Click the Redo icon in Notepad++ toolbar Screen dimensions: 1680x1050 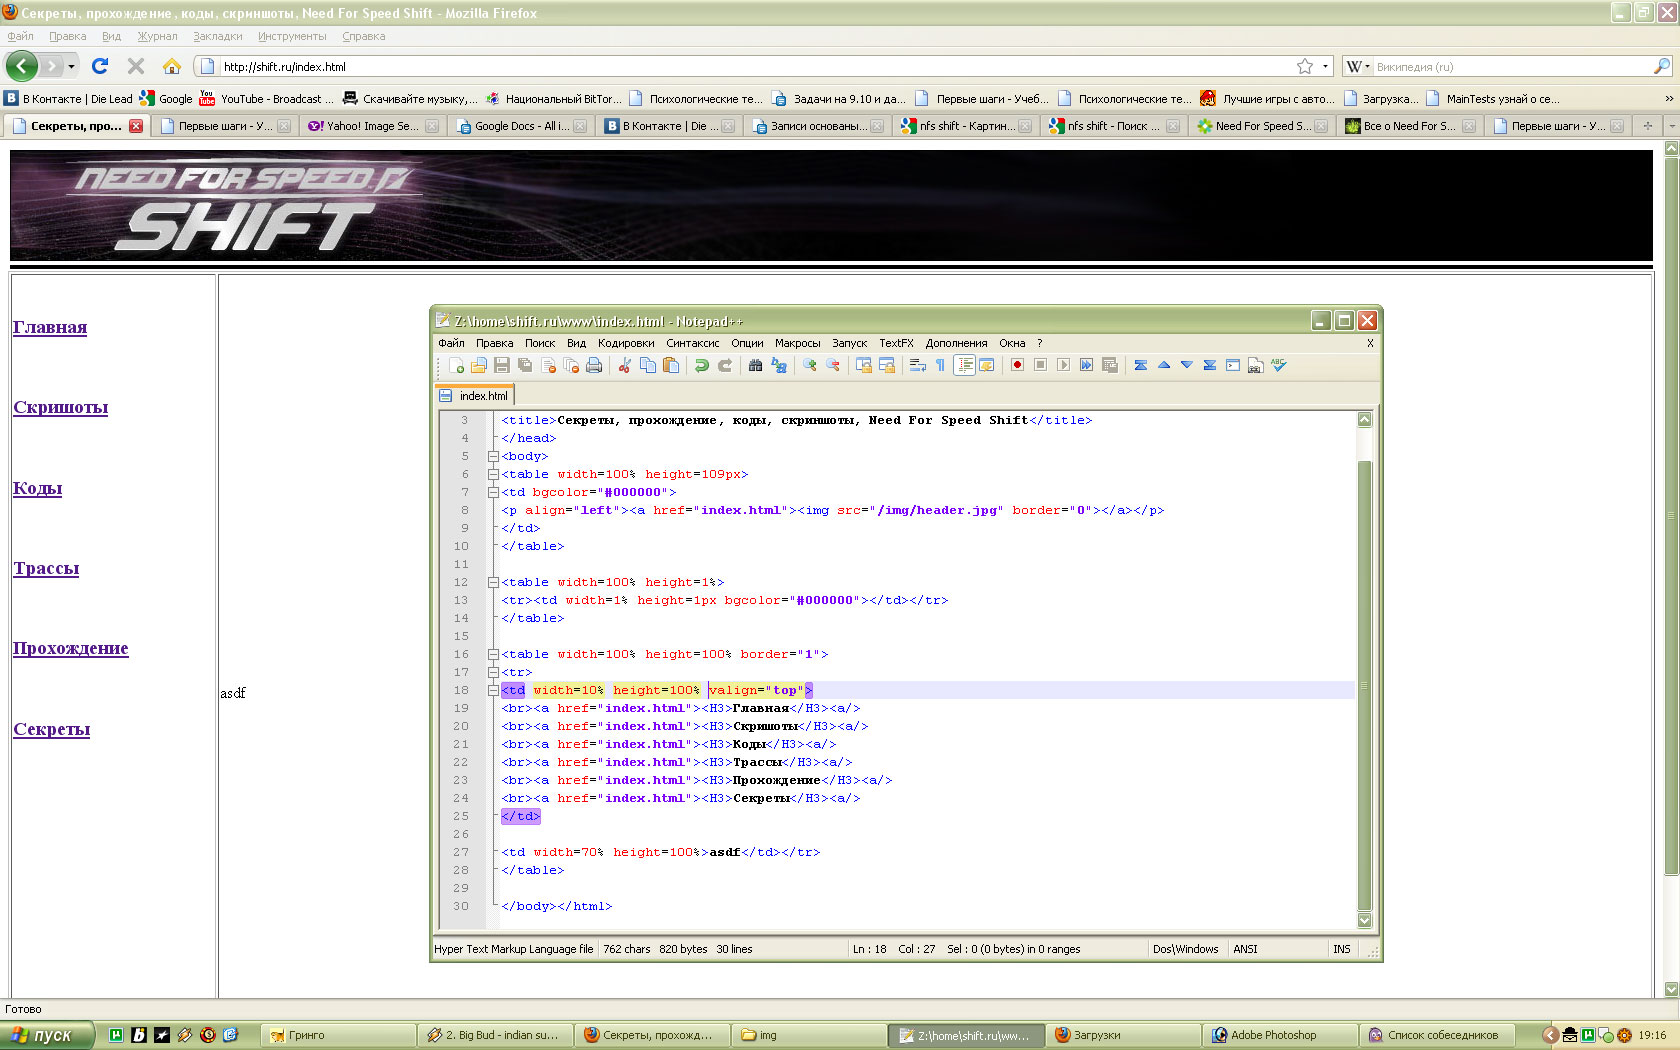725,365
